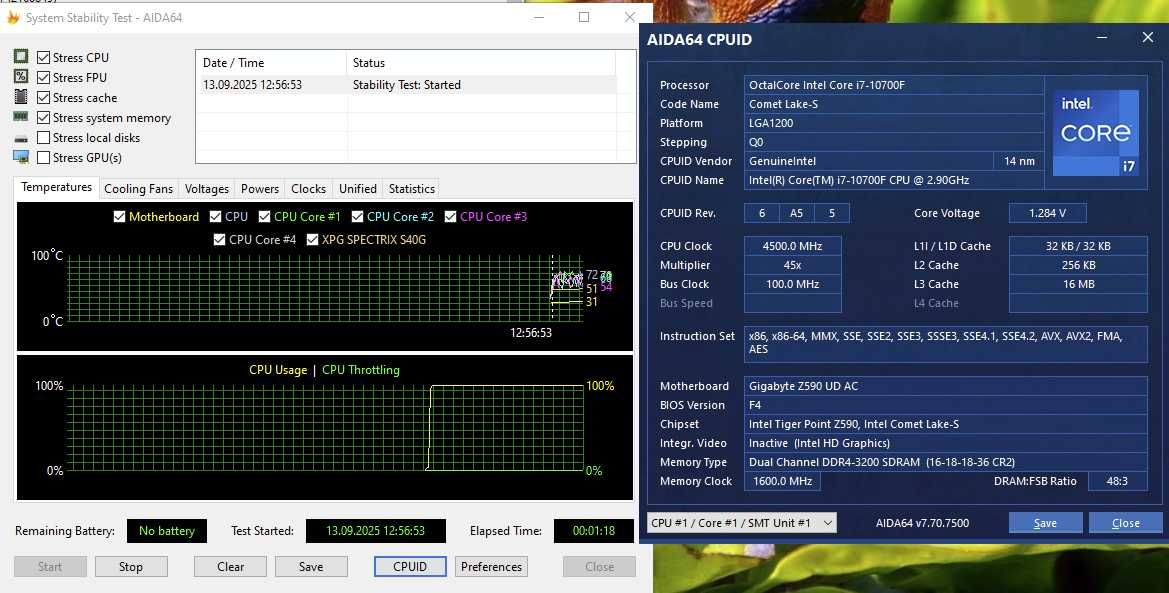Uncheck Stress system memory checkbox
This screenshot has height=593, width=1169.
pyautogui.click(x=43, y=118)
